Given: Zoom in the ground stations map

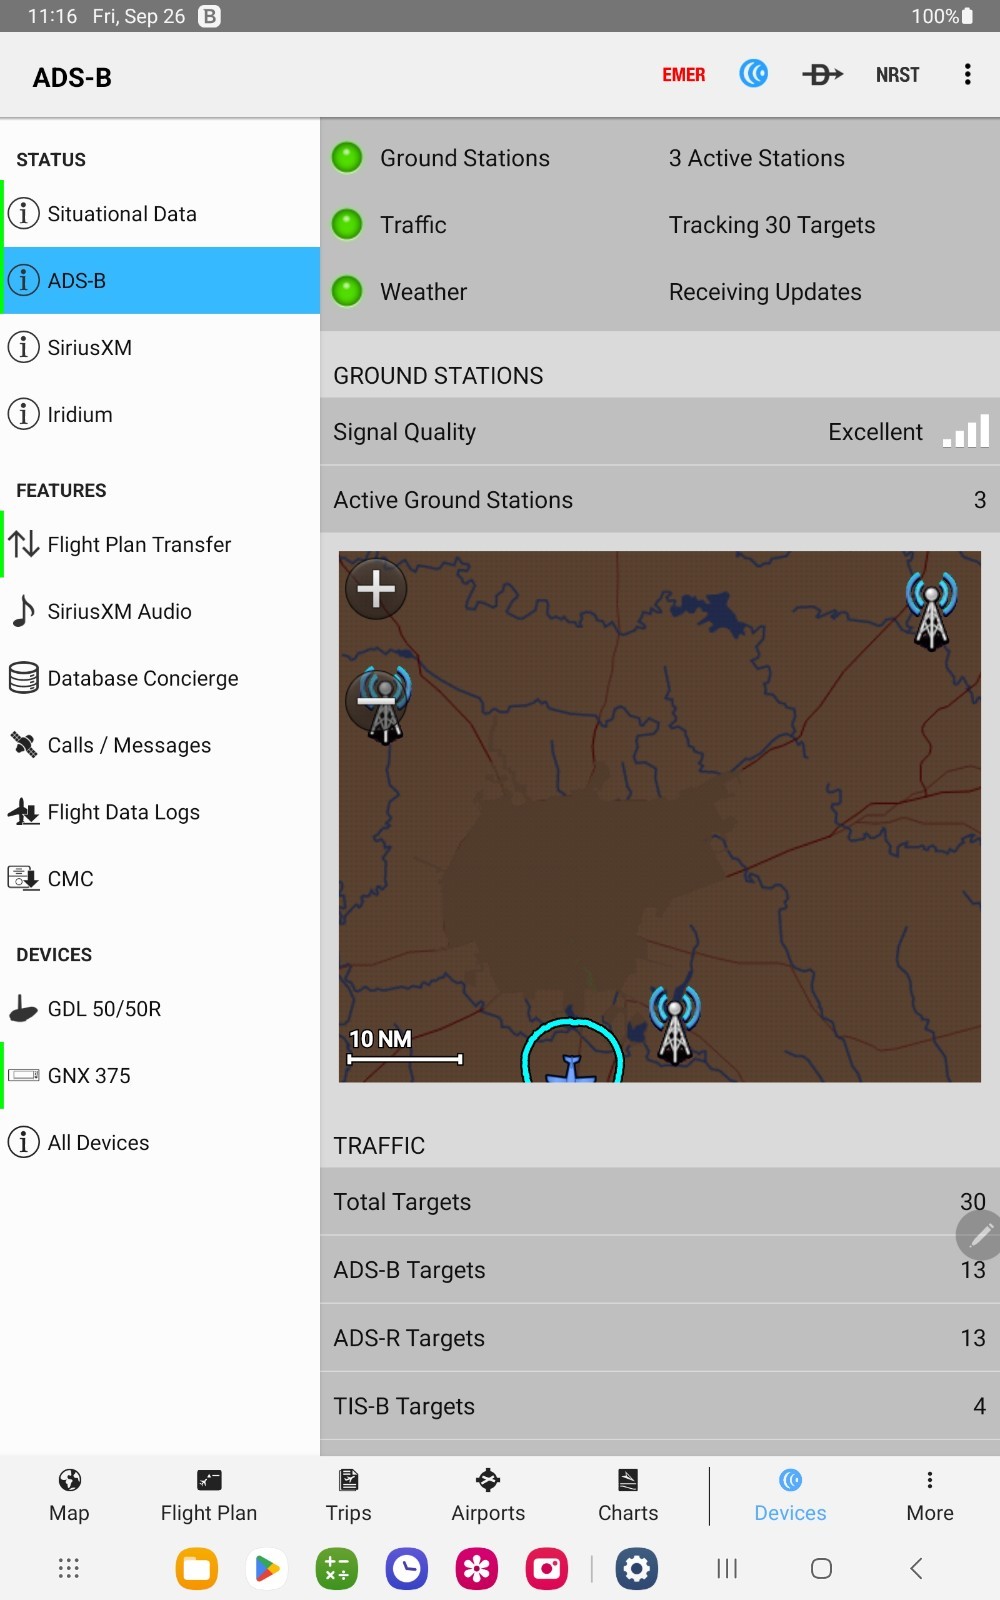Looking at the screenshot, I should pyautogui.click(x=376, y=588).
